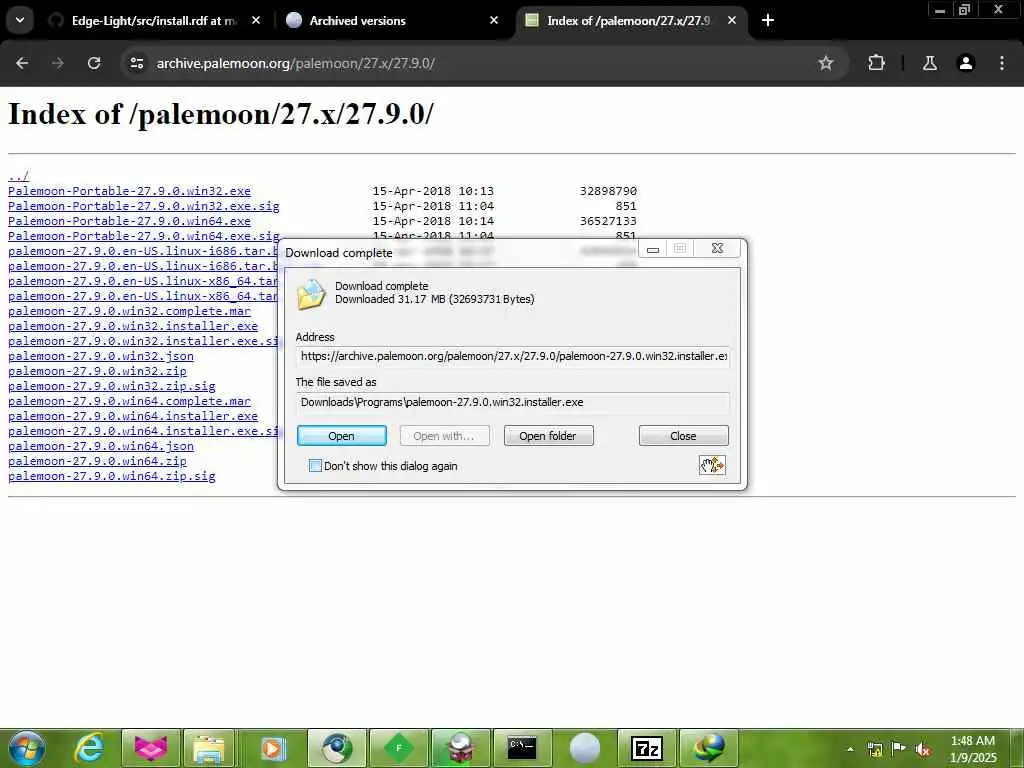Viewport: 1024px width, 768px height.
Task: Open the pink cat app in taskbar
Action: pos(151,748)
